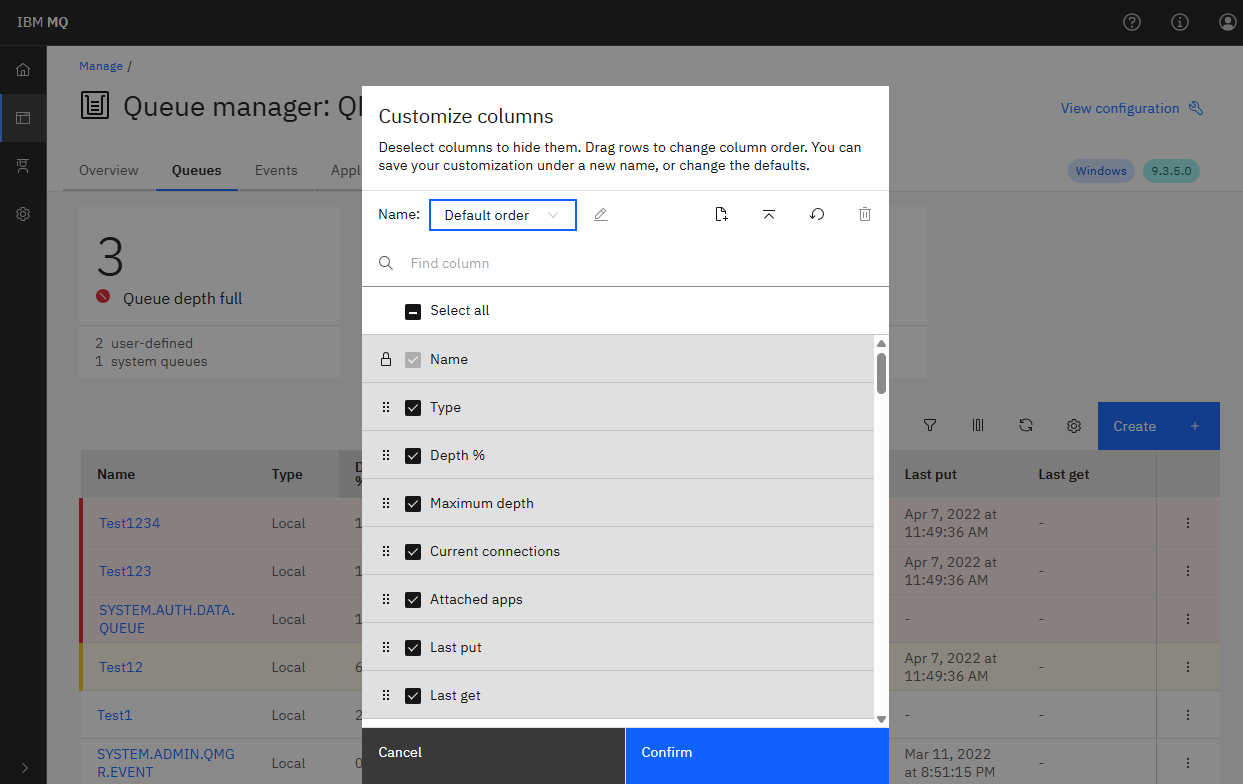Follow the Manage breadcrumb link
Screen dimensions: 1243x784
coord(101,66)
